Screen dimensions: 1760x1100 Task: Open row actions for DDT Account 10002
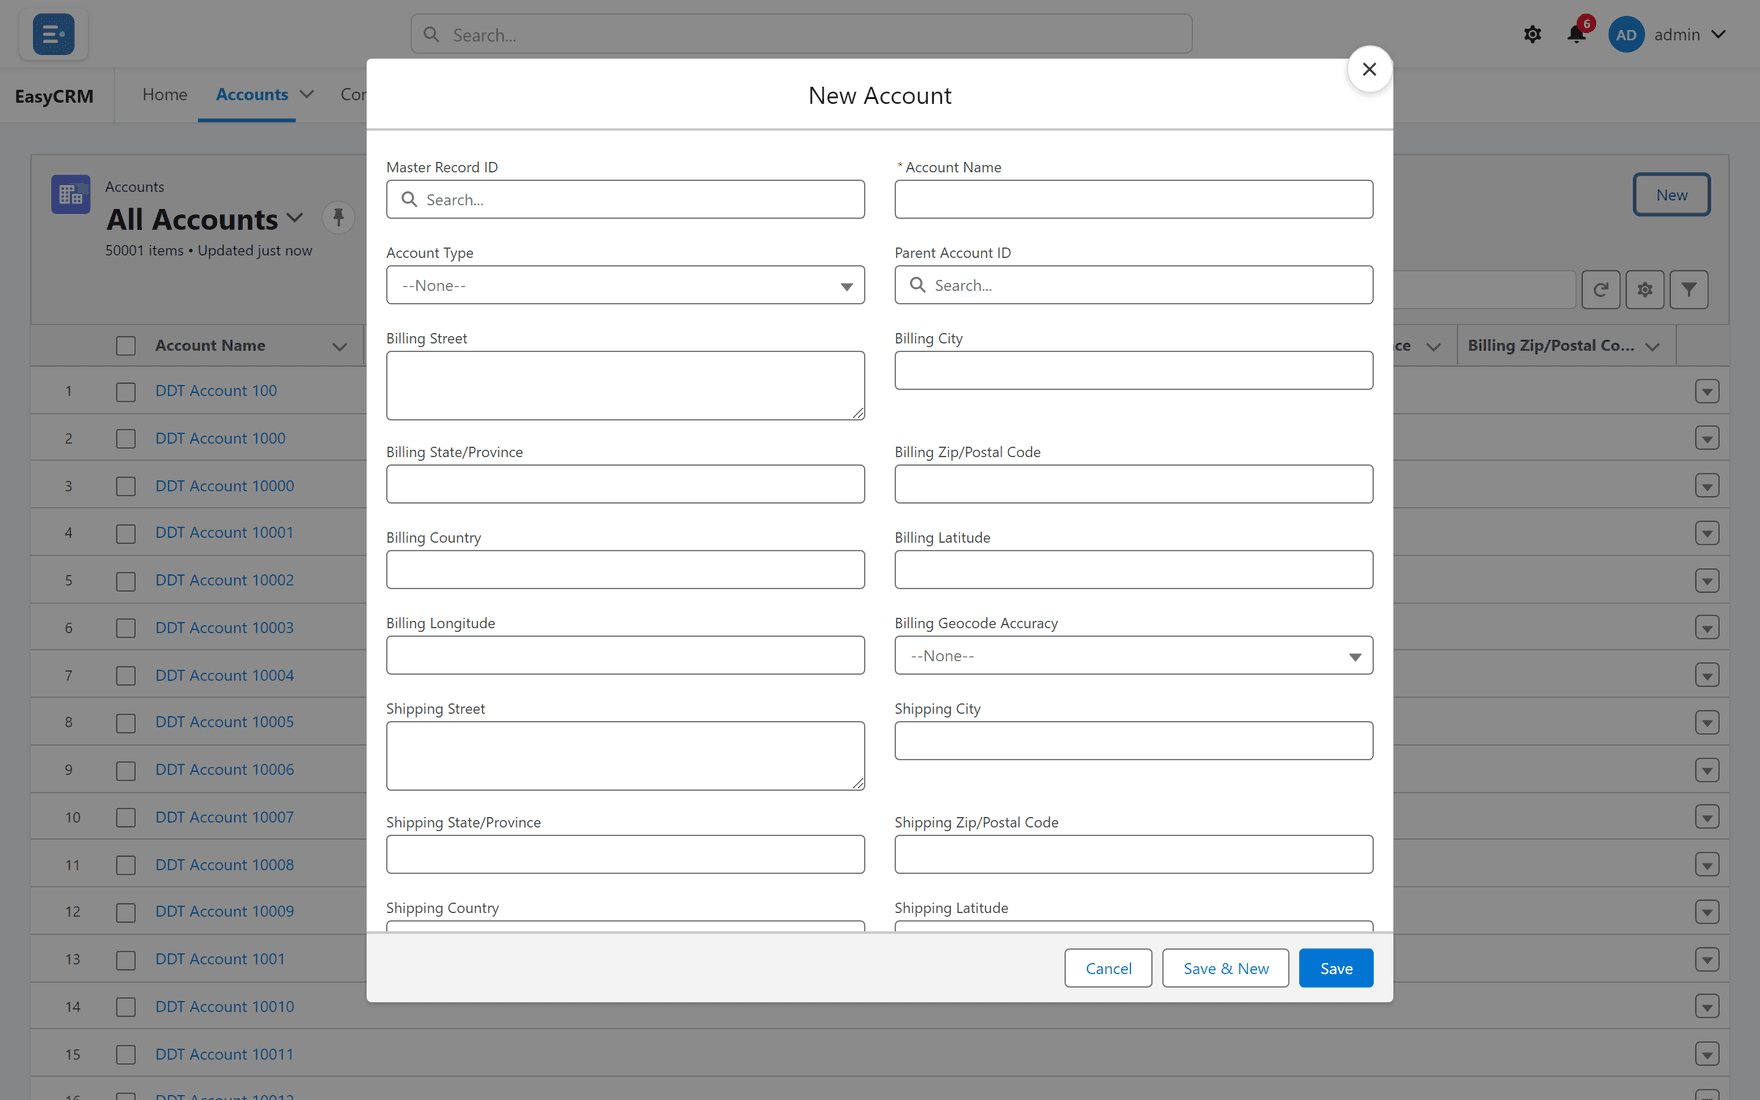[x=1707, y=581]
